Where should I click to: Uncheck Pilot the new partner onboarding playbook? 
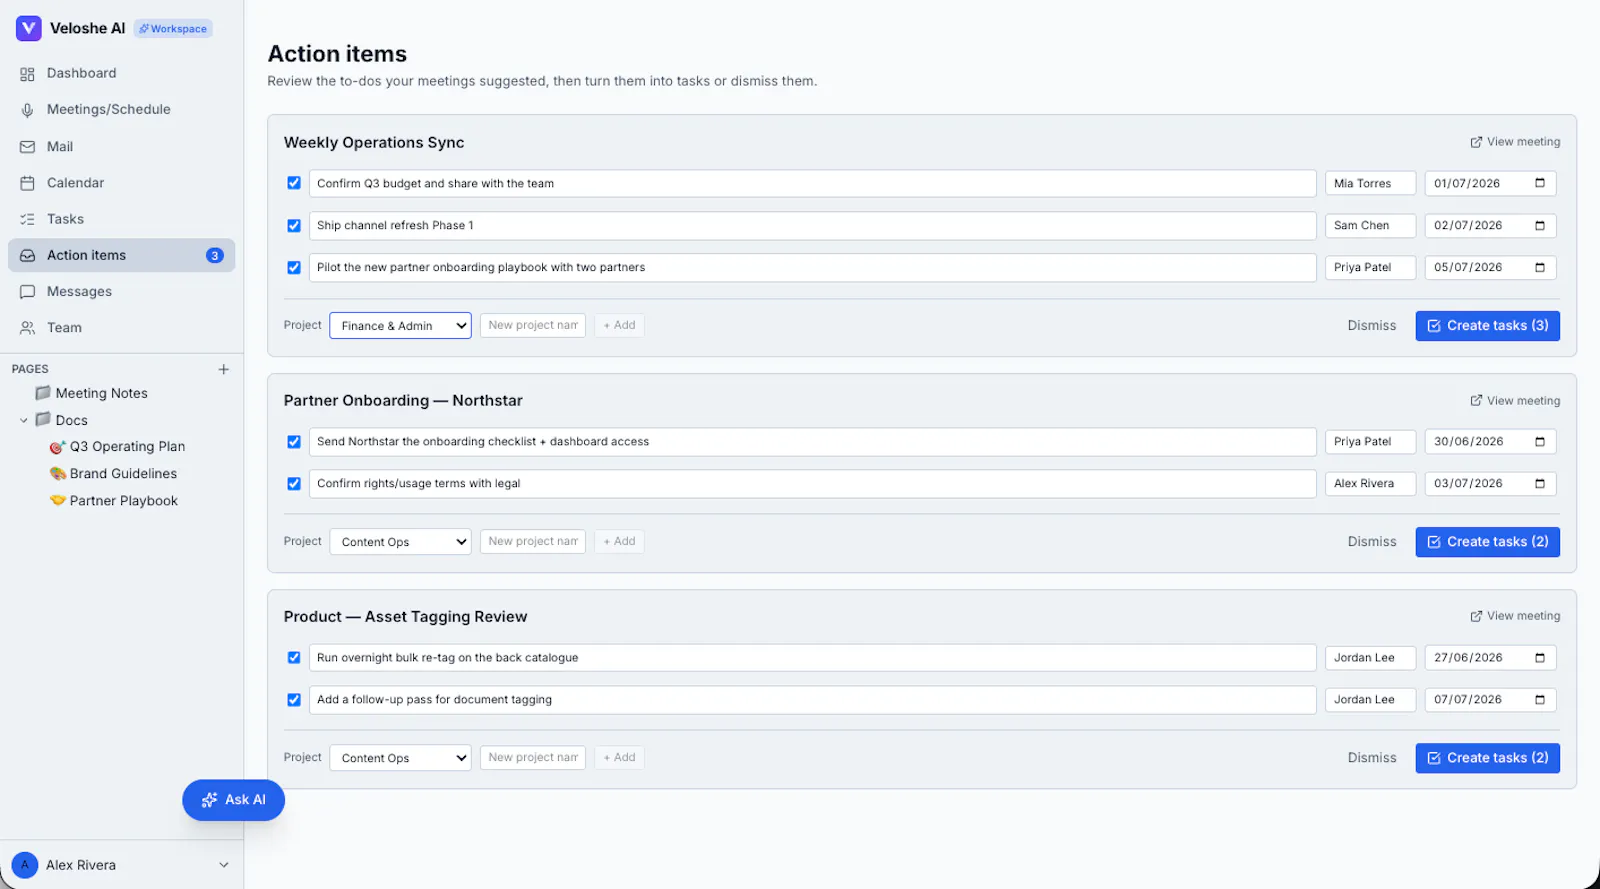[x=294, y=268]
